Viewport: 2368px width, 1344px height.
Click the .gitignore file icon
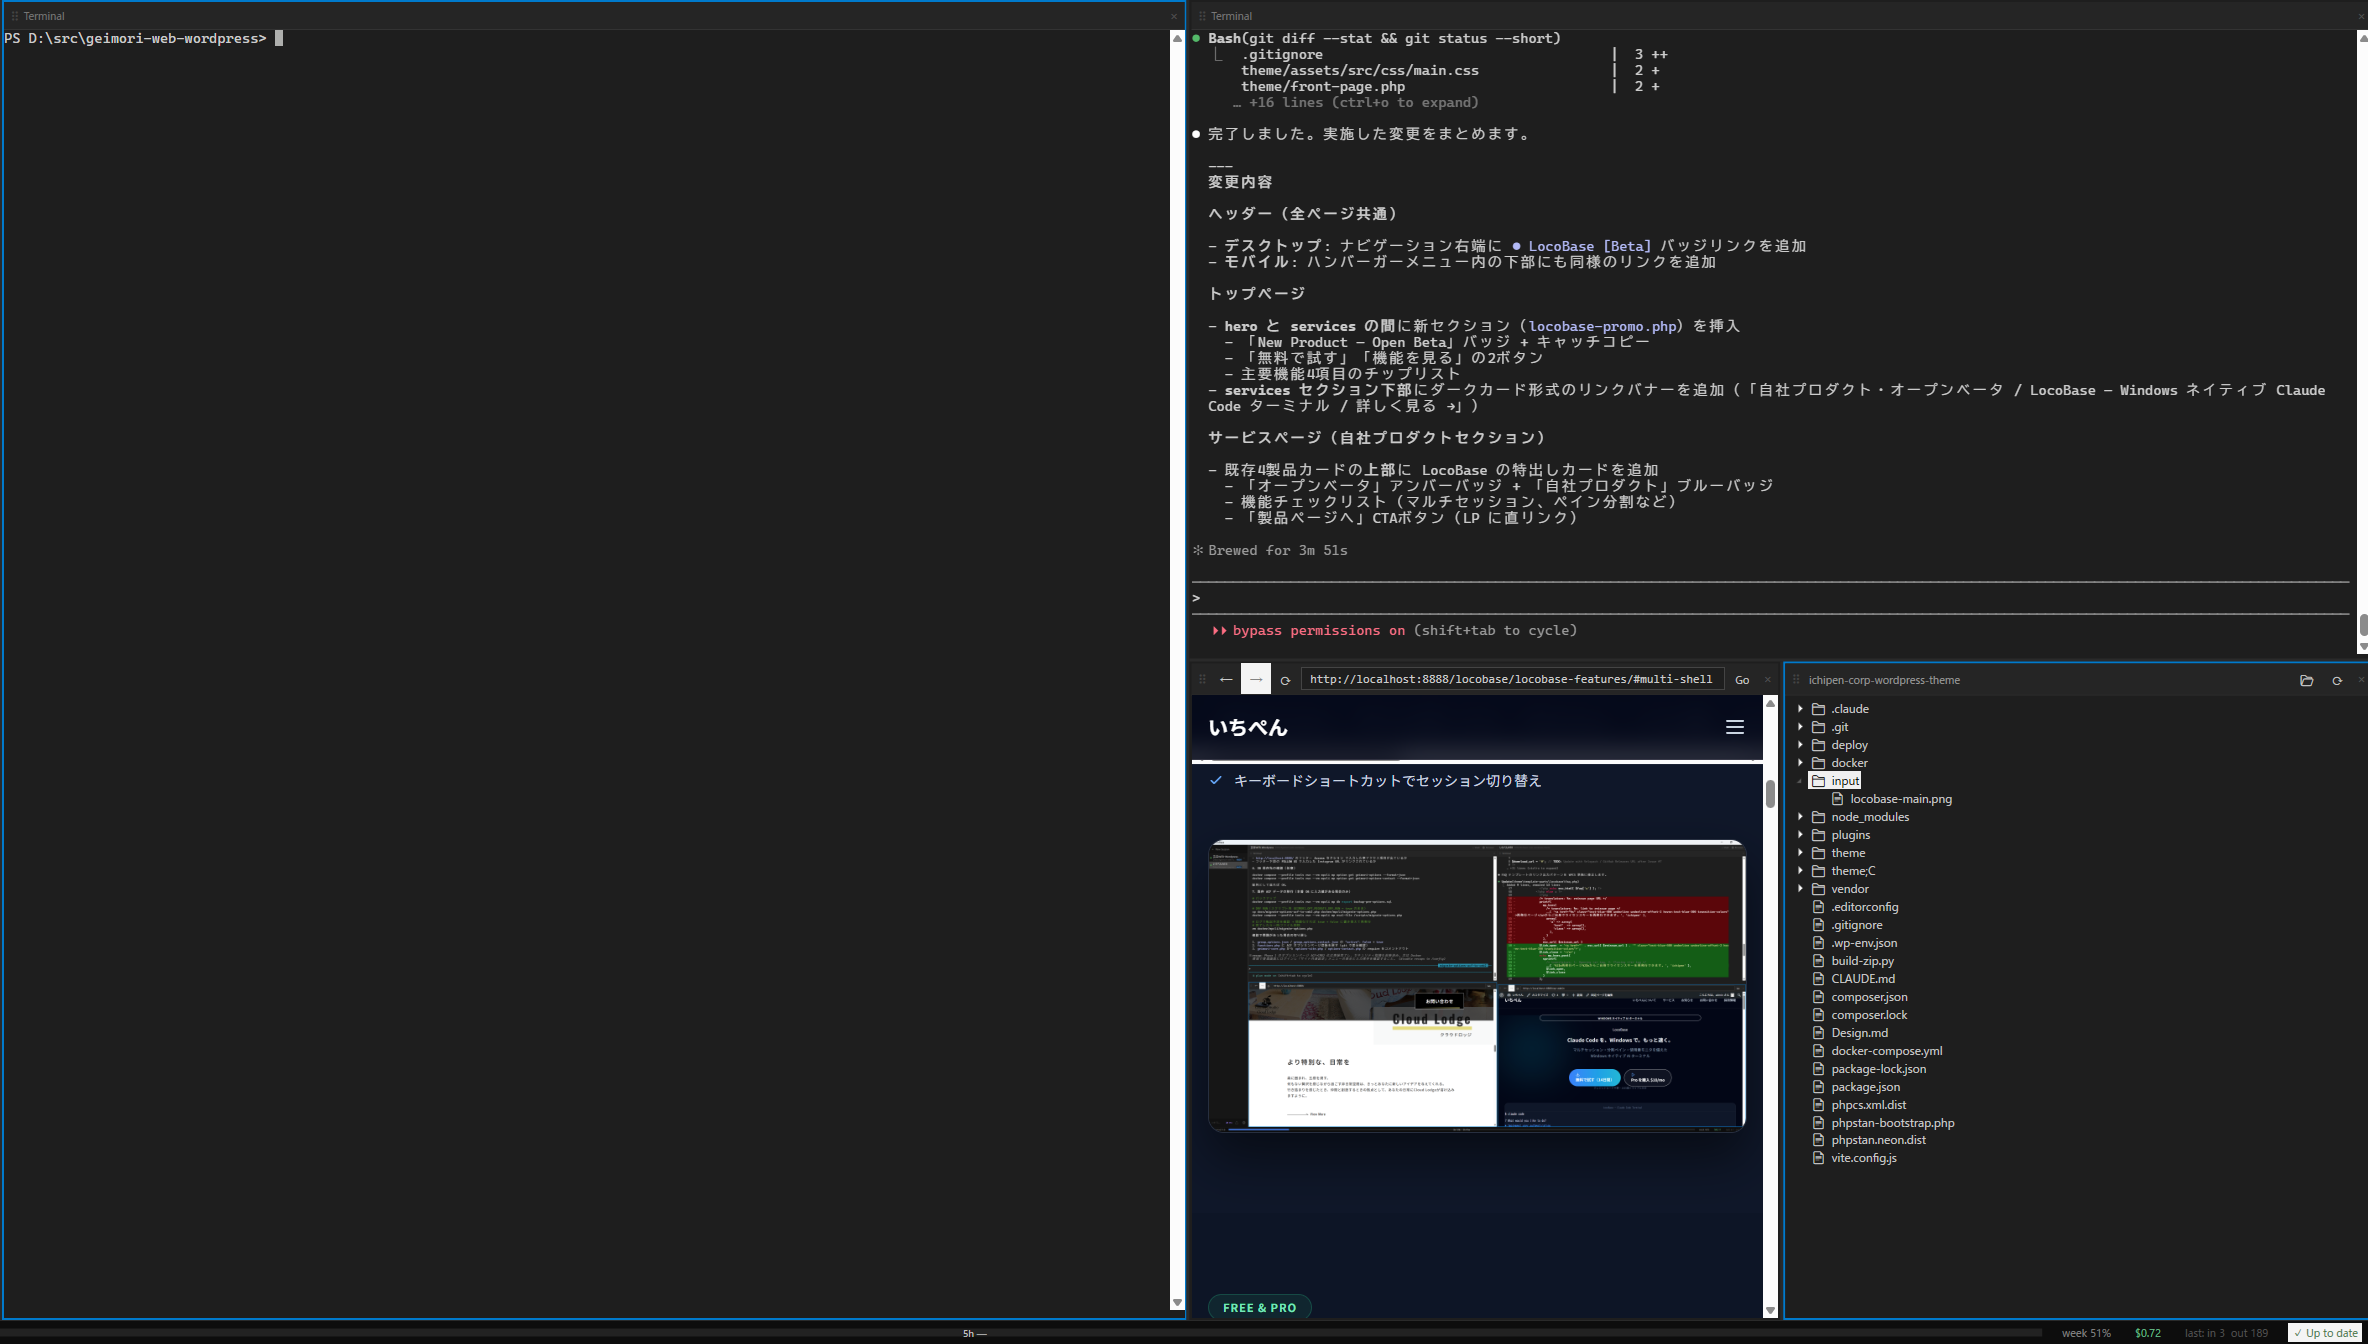[x=1819, y=925]
